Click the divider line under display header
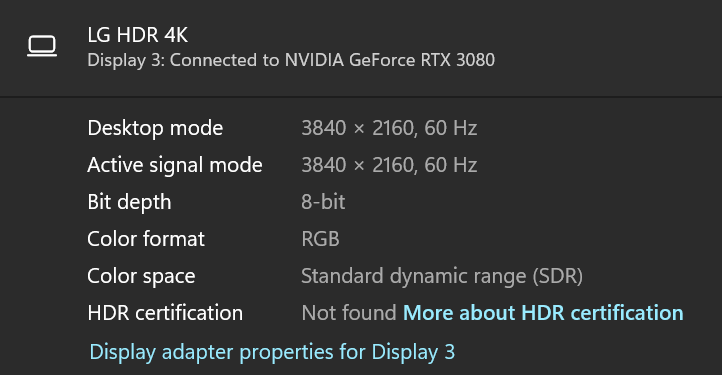The image size is (722, 375). (361, 97)
